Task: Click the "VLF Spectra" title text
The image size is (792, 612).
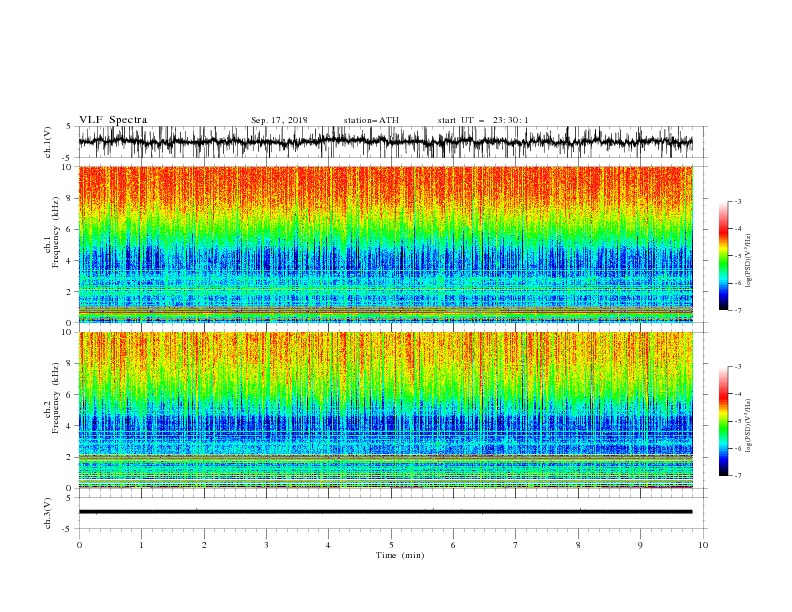Action: [x=113, y=120]
